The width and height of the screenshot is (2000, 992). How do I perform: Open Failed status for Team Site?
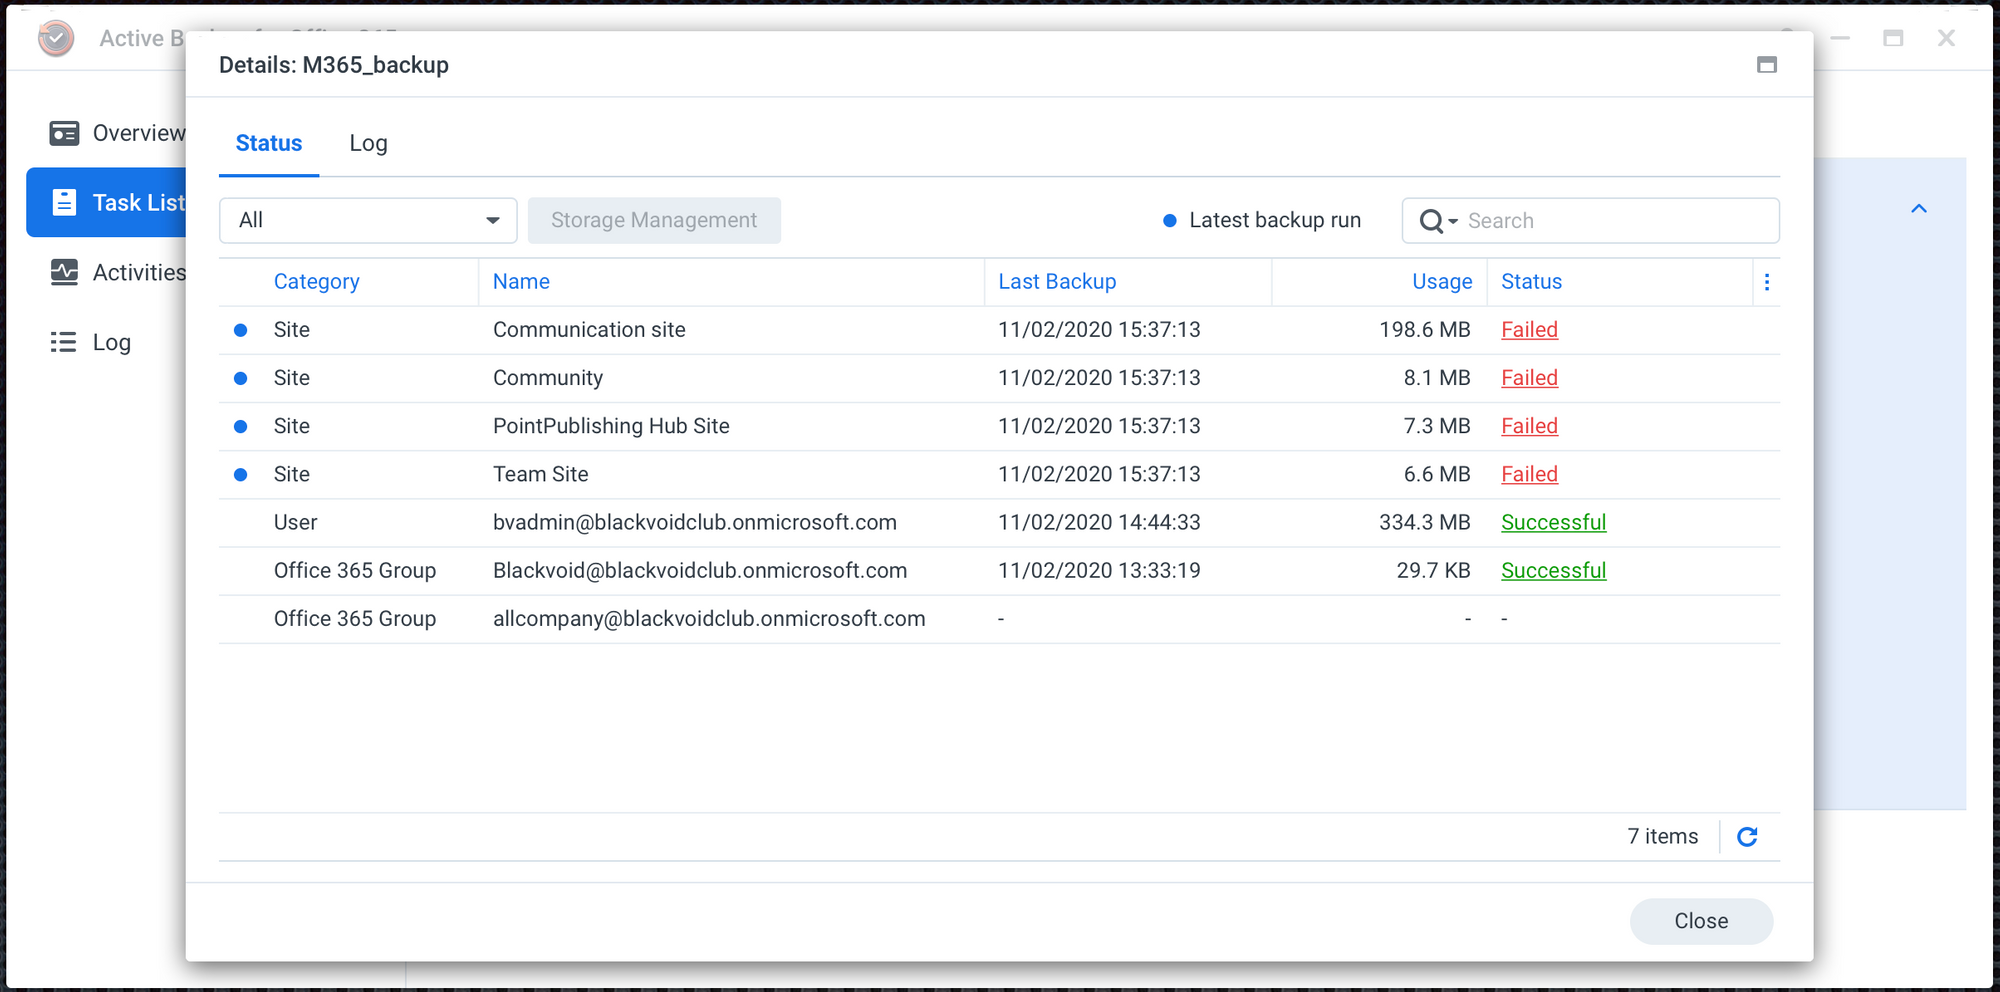[x=1529, y=474]
